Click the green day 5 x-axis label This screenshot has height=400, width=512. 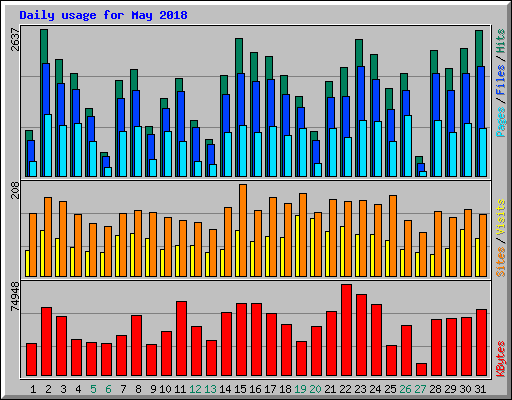93,389
